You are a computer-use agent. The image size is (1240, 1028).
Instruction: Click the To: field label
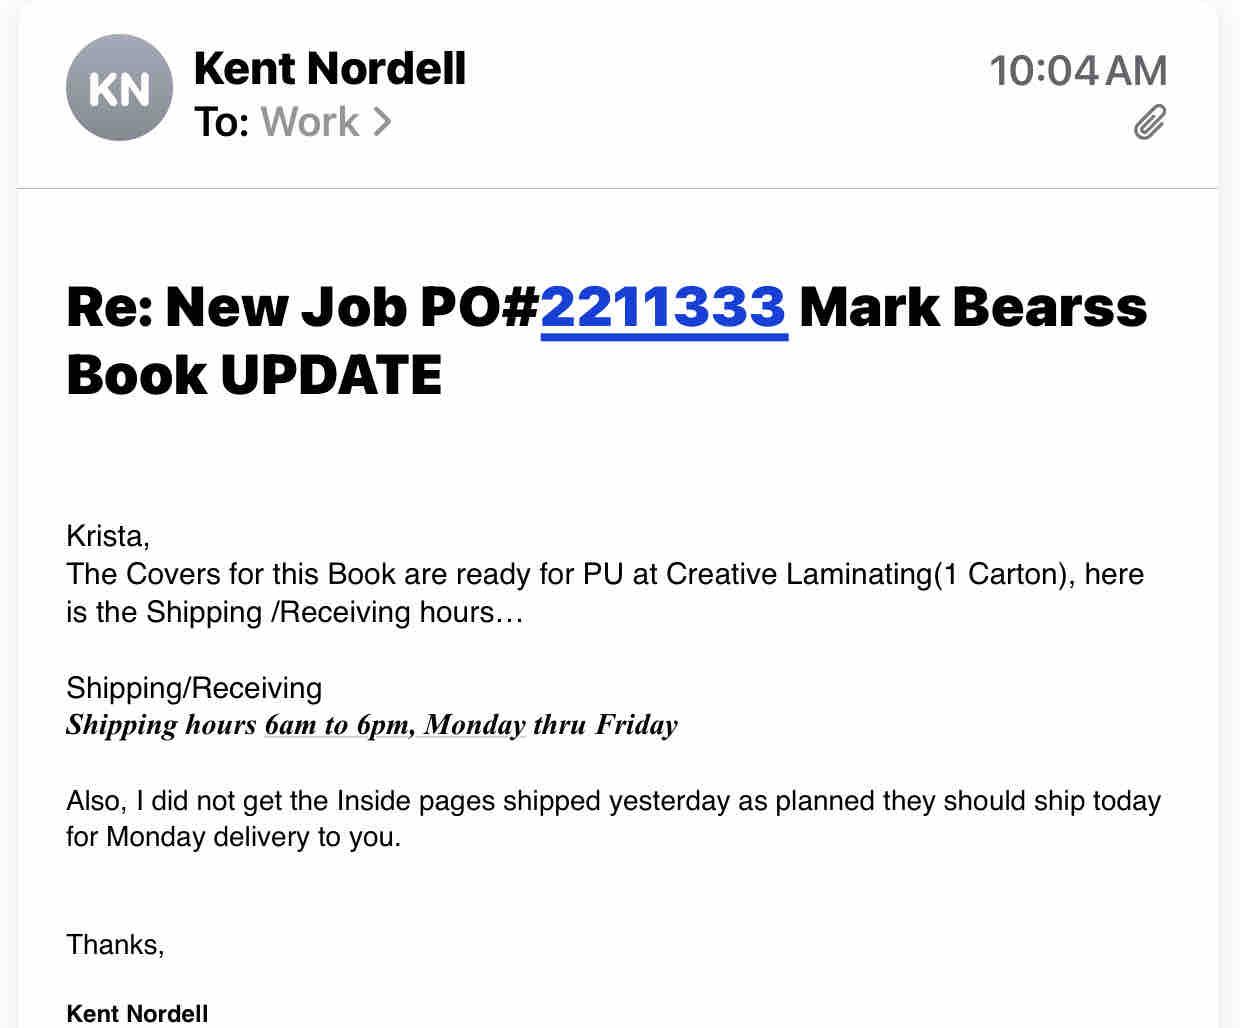click(x=221, y=122)
